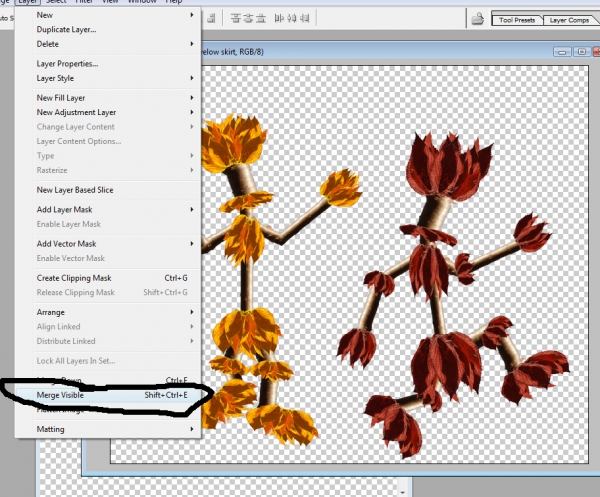Click greyed-out Change Layer Content entry
This screenshot has width=600, height=497.
pos(108,127)
